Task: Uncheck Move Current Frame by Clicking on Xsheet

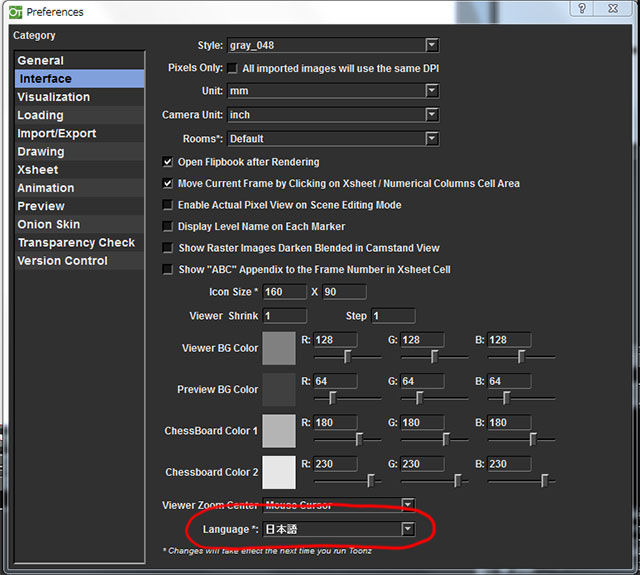Action: [167, 184]
